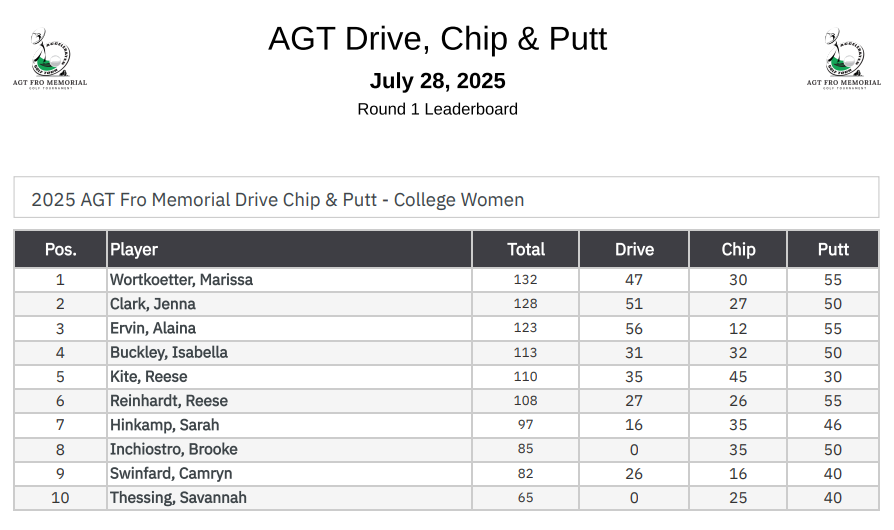Click the Putt column header
Viewport: 894px width, 530px height.
point(833,249)
